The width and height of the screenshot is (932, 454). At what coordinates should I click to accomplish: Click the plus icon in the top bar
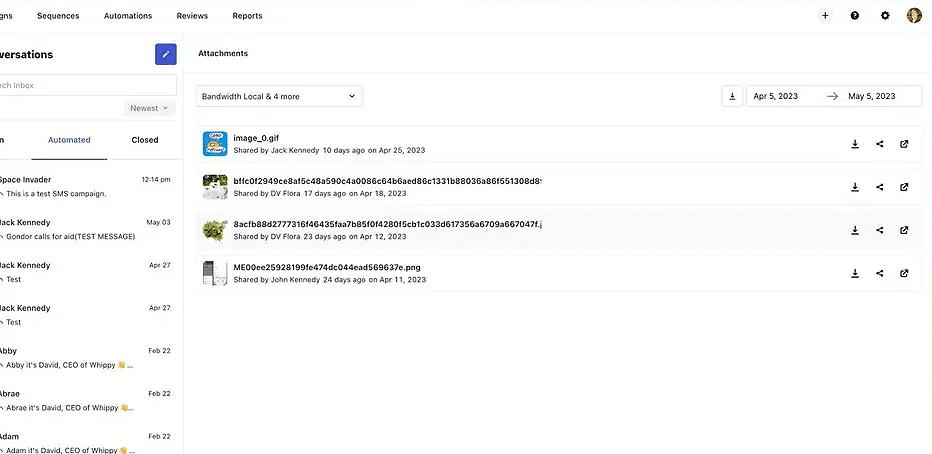pyautogui.click(x=824, y=16)
